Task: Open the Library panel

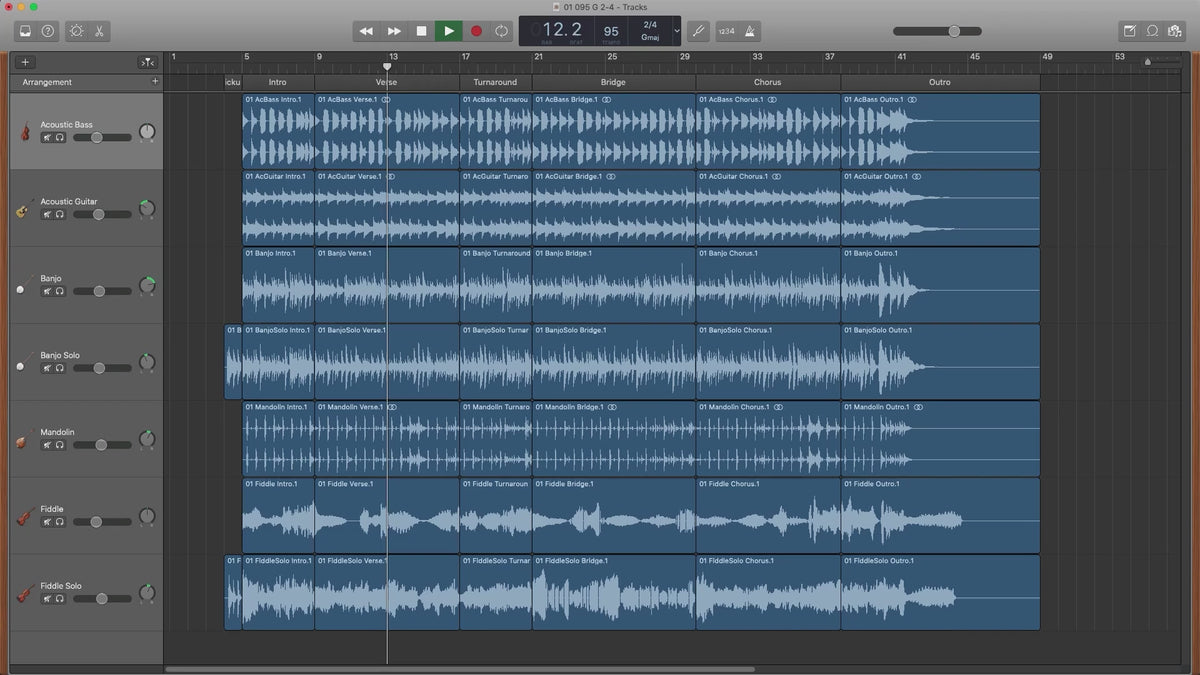Action: 25,31
